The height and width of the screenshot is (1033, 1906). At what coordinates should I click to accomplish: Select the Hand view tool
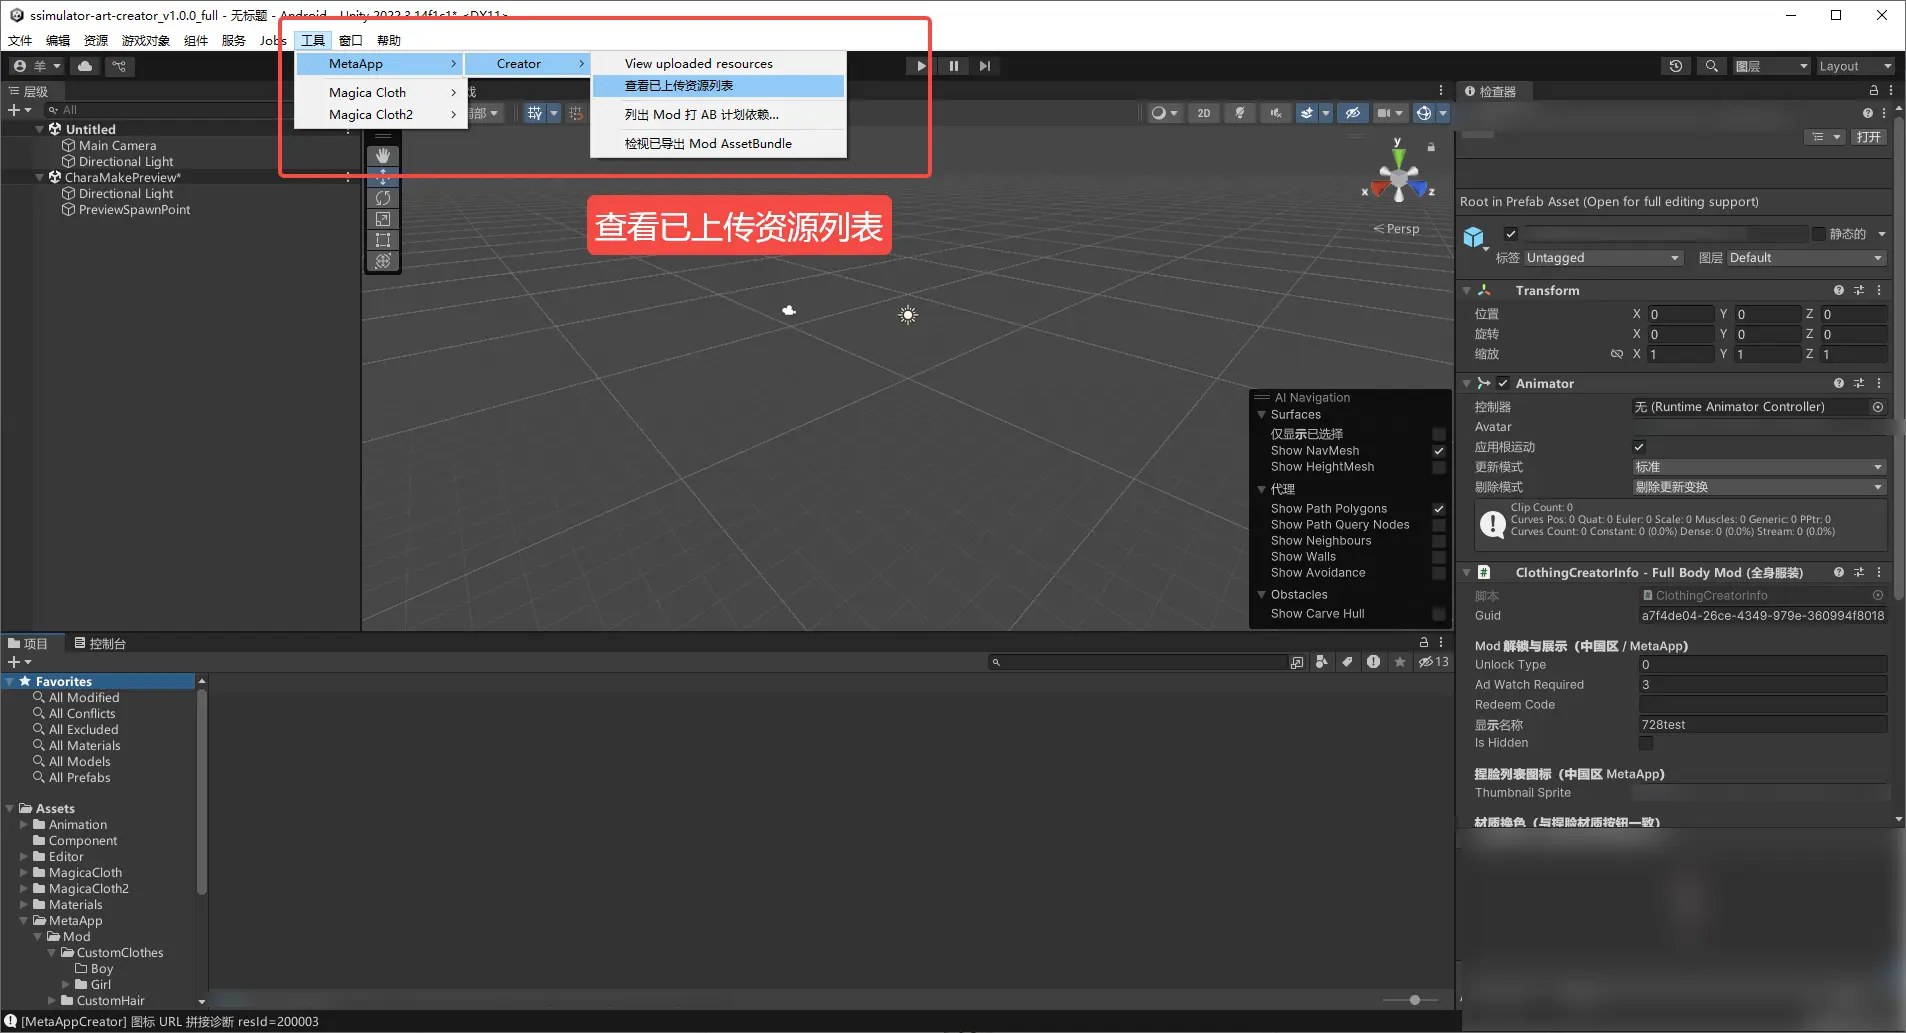tap(383, 156)
